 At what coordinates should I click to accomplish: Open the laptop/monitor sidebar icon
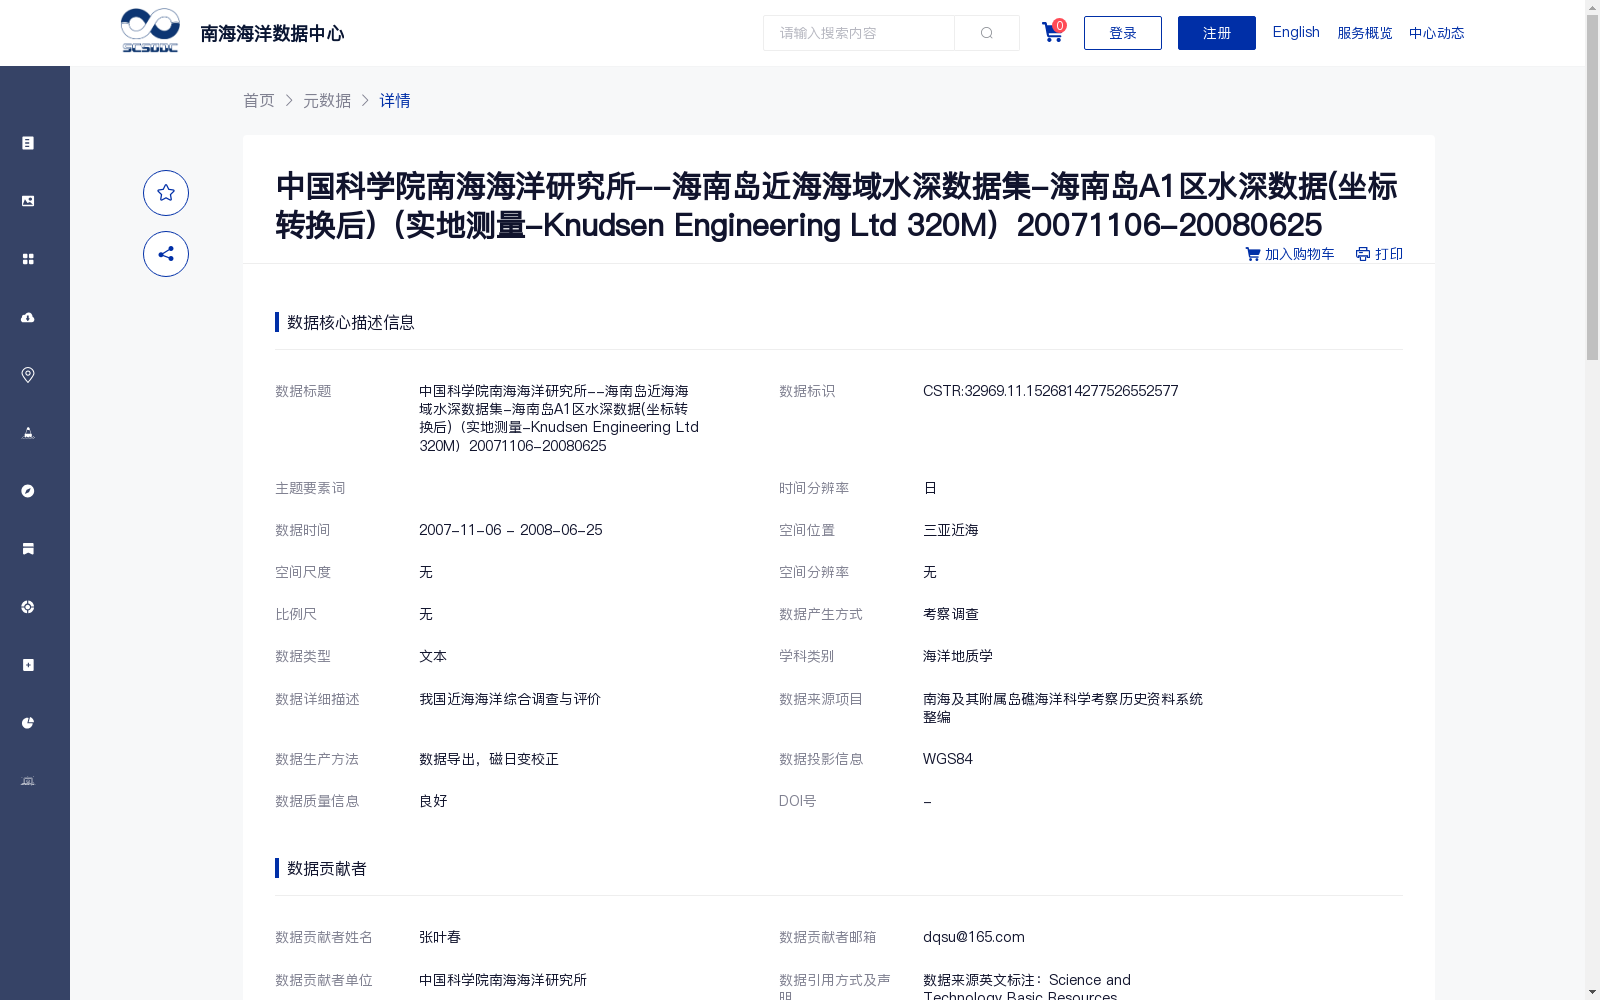coord(28,781)
